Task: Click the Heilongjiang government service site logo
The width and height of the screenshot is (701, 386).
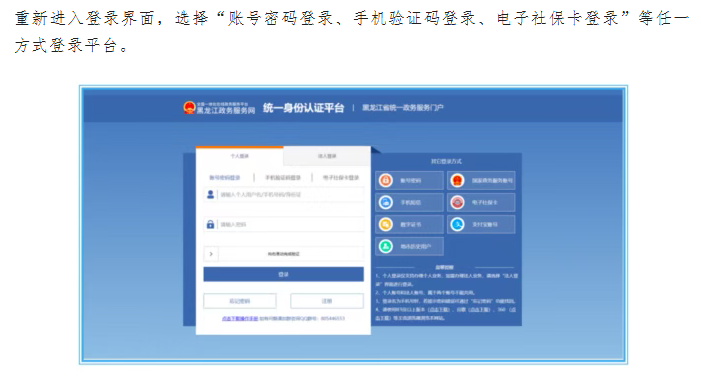Action: click(x=219, y=108)
